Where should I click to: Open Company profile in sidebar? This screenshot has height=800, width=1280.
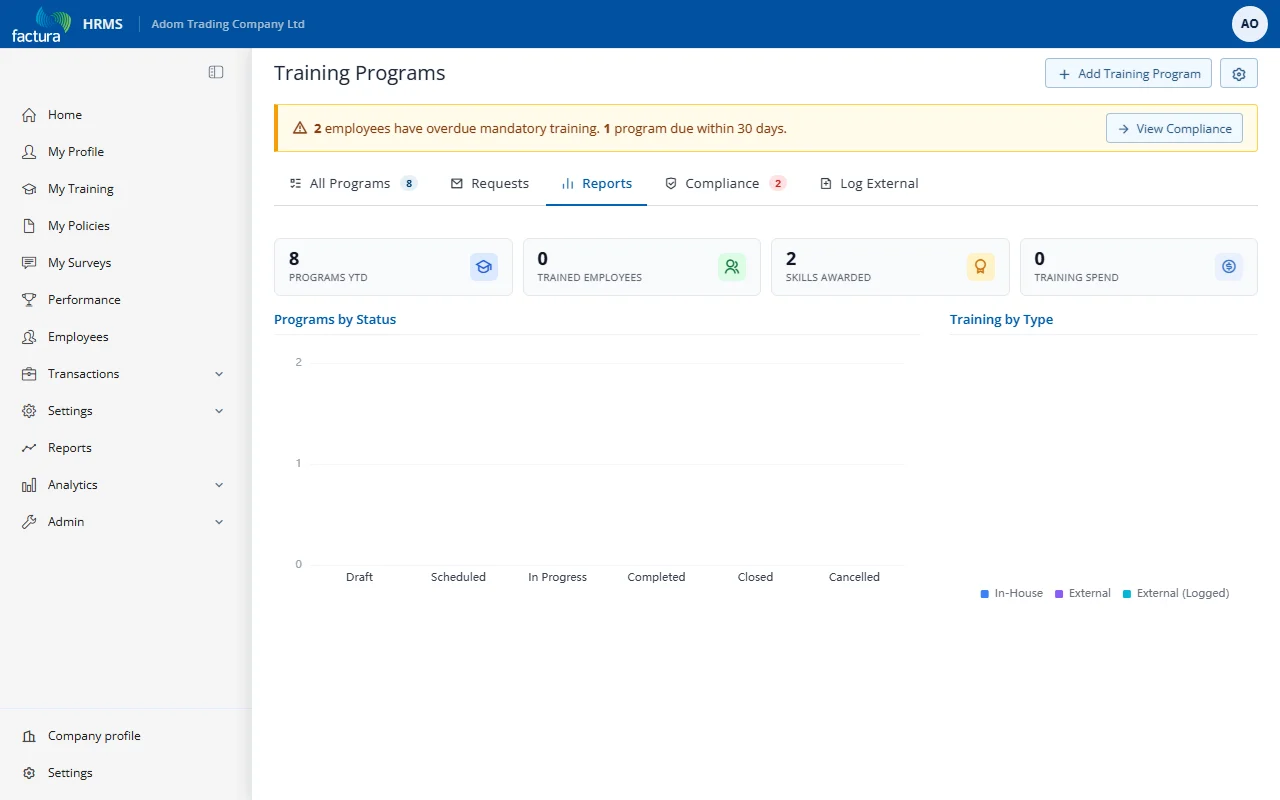tap(126, 736)
